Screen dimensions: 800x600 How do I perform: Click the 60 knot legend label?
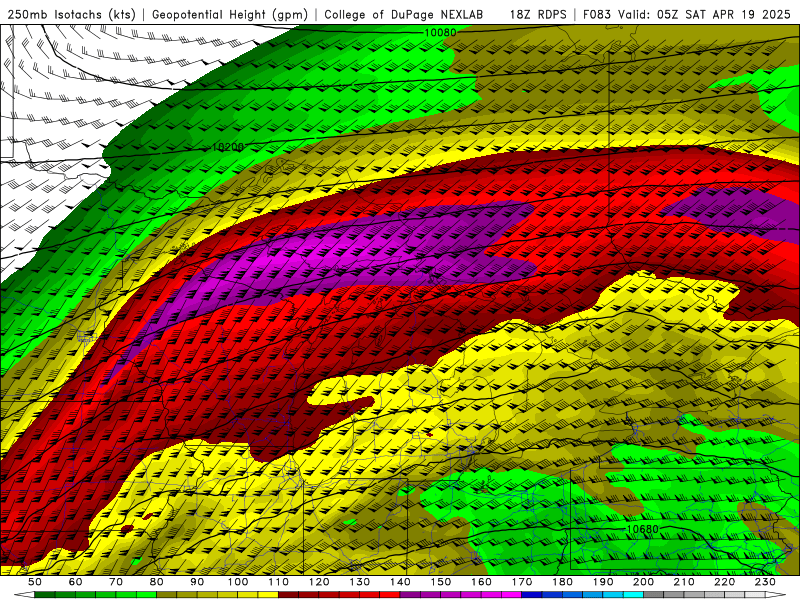tap(75, 582)
